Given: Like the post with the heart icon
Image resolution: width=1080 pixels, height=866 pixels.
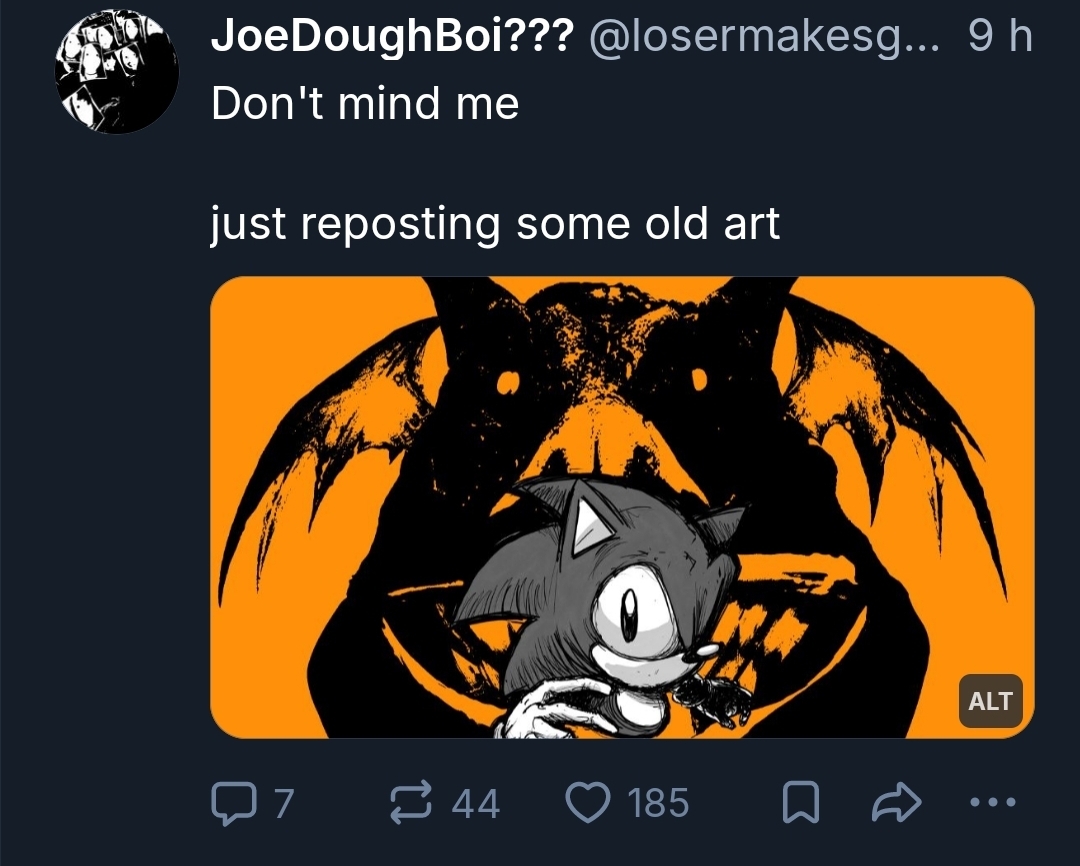Looking at the screenshot, I should coord(589,802).
